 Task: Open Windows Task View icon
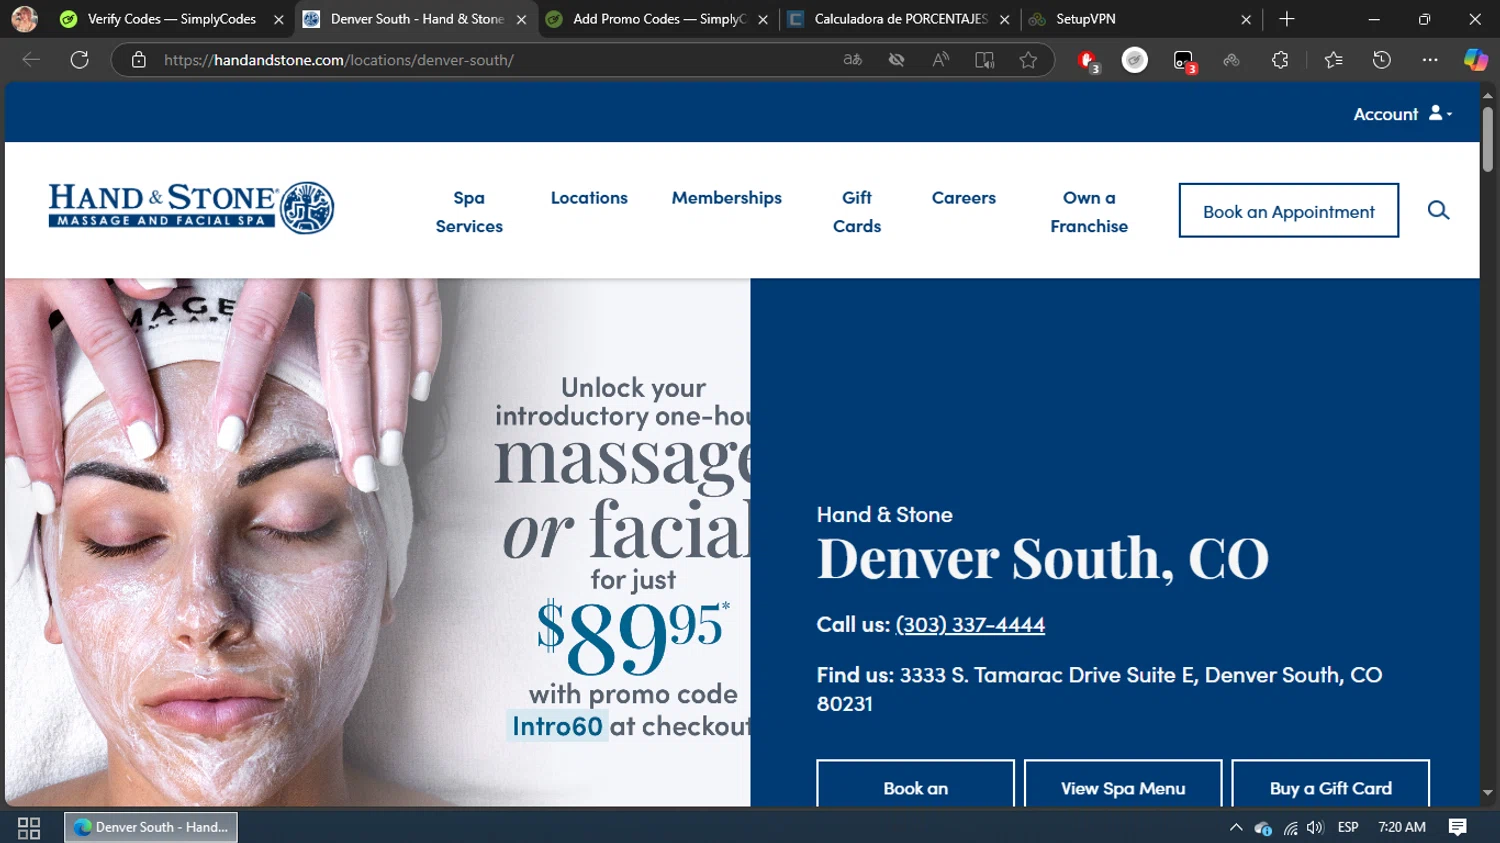click(x=29, y=828)
